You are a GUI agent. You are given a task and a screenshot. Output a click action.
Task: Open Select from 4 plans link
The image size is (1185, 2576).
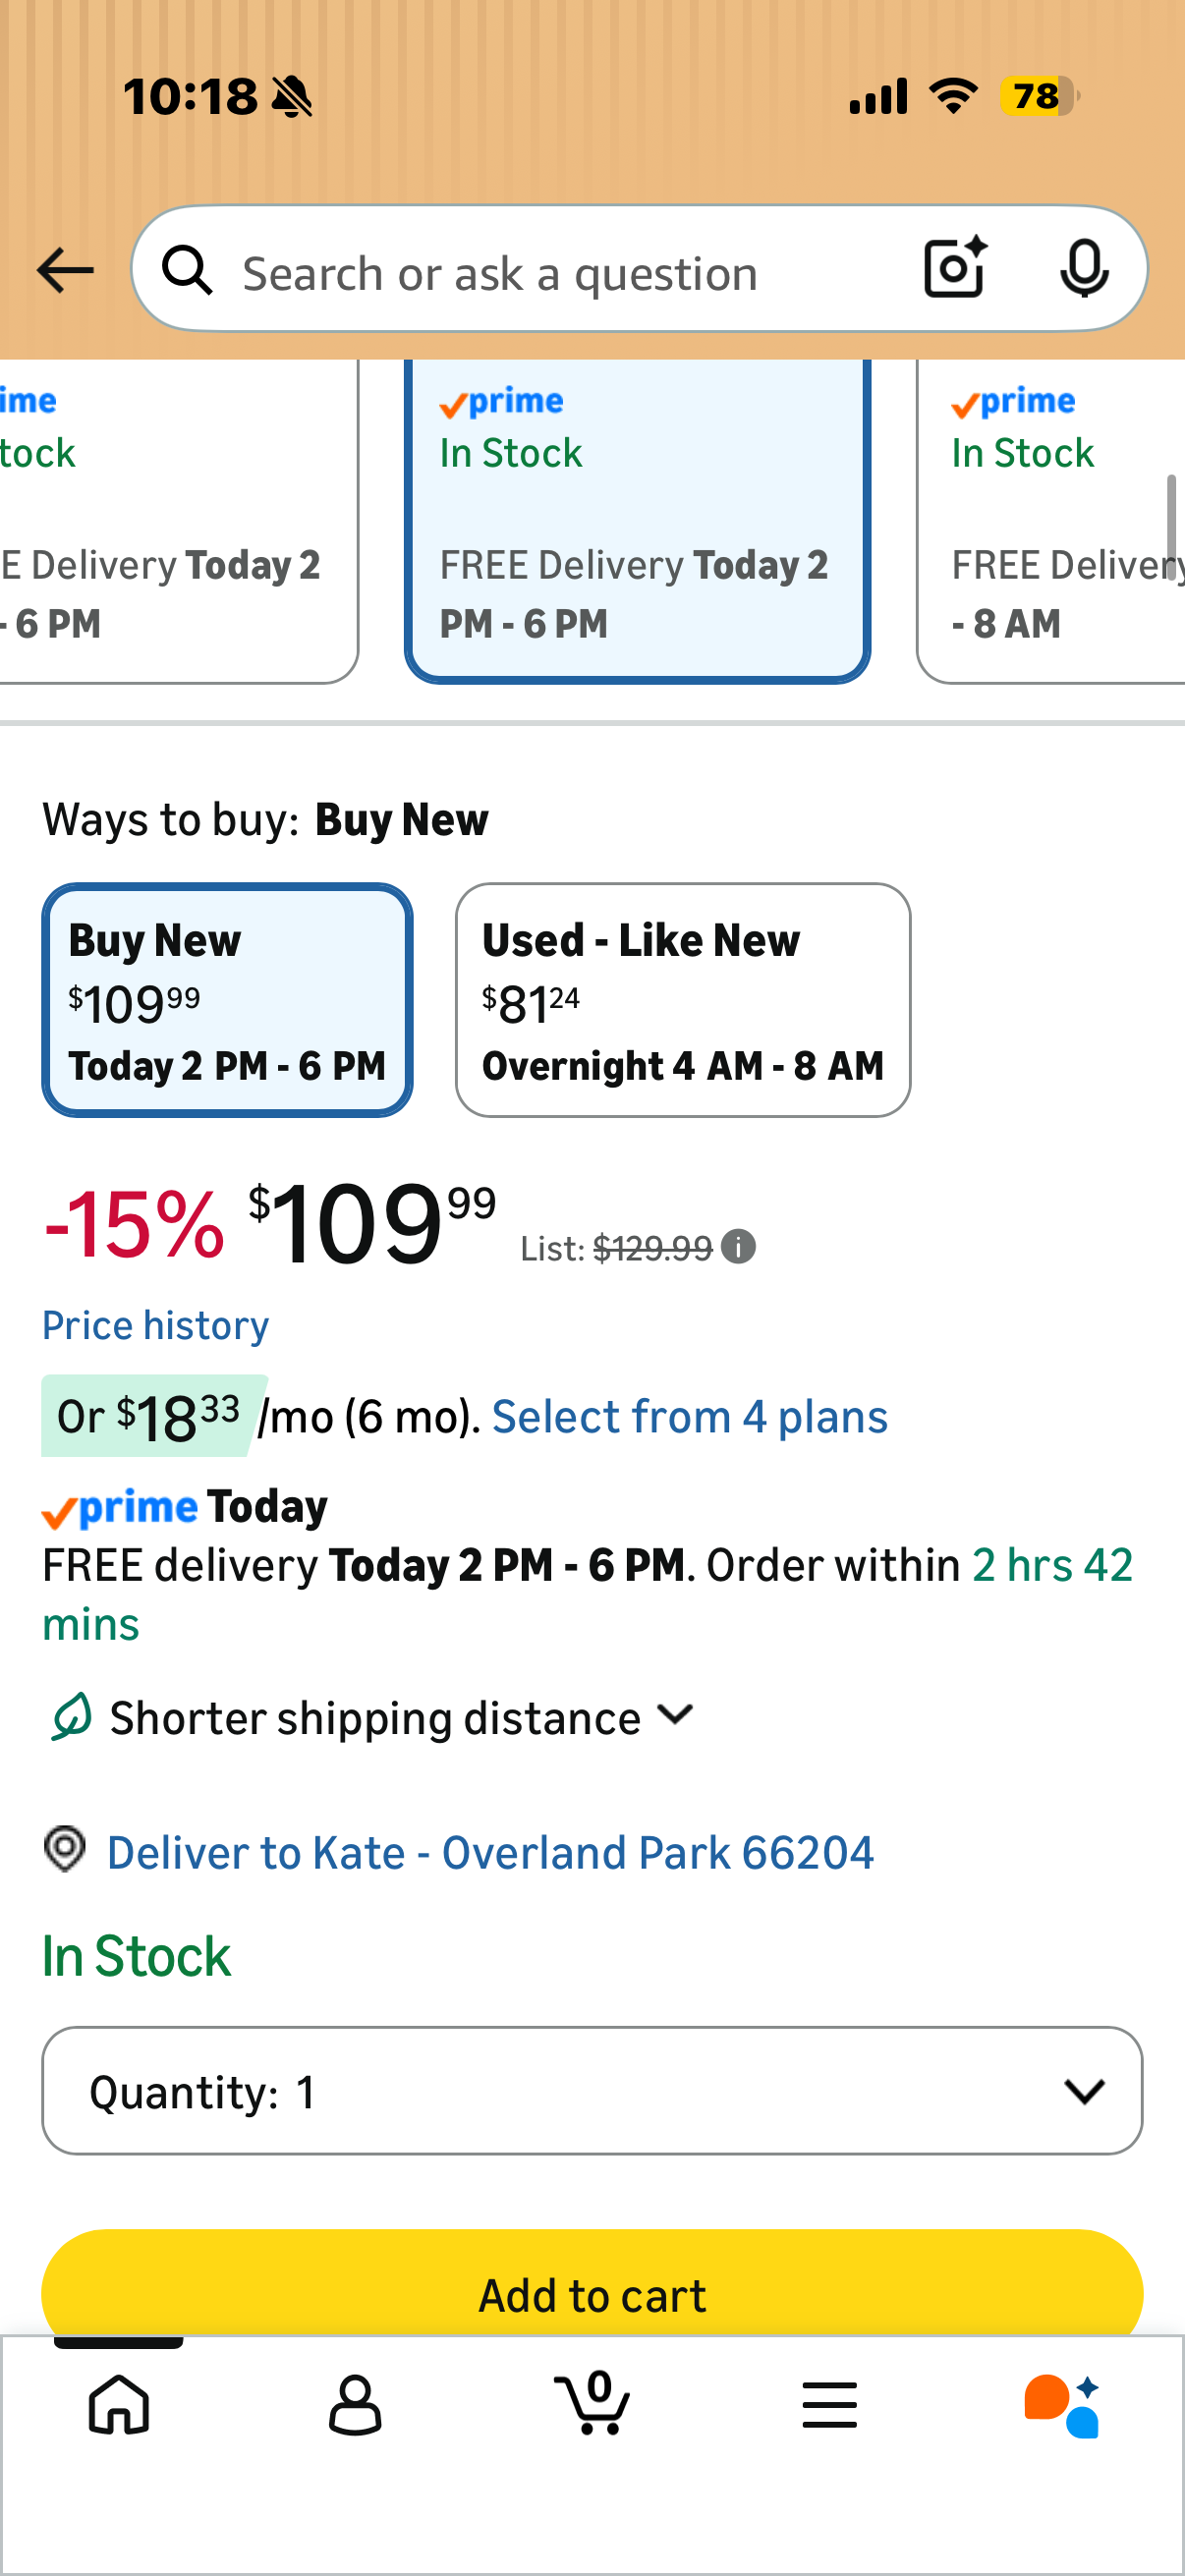click(x=689, y=1416)
